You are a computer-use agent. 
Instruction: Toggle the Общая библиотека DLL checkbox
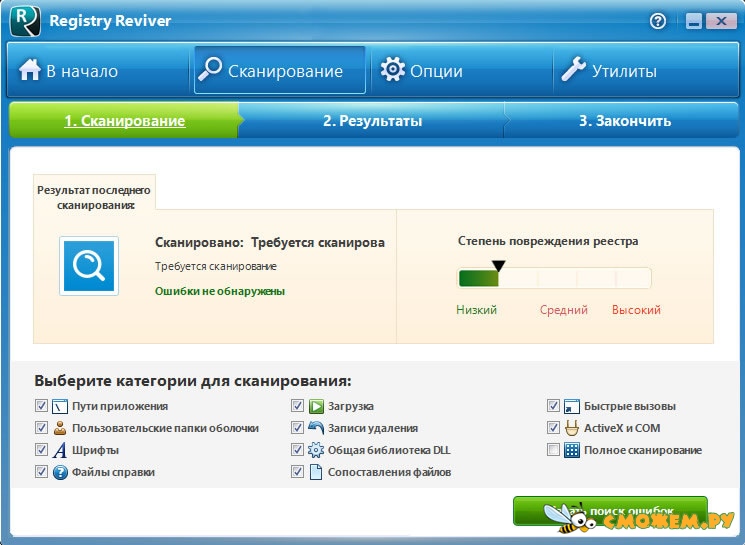(x=297, y=449)
